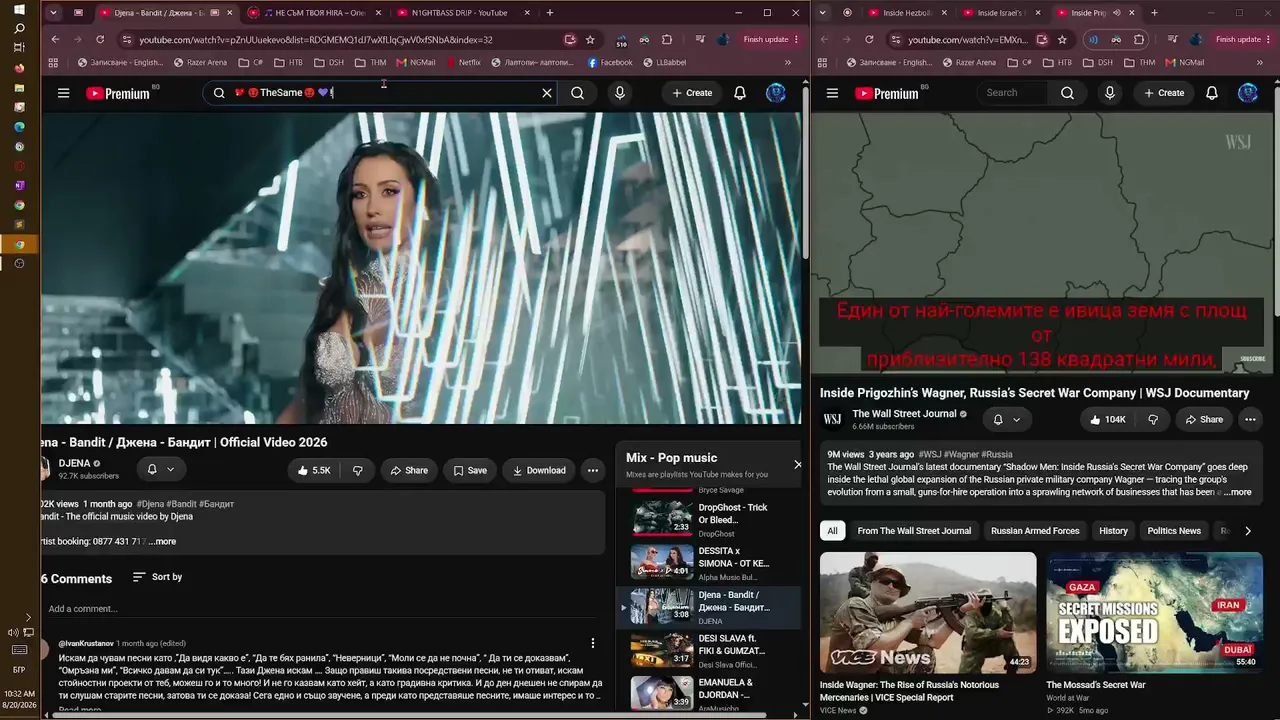Open Wall Street Journal notification preferences dropdown
The height and width of the screenshot is (720, 1280).
1006,420
